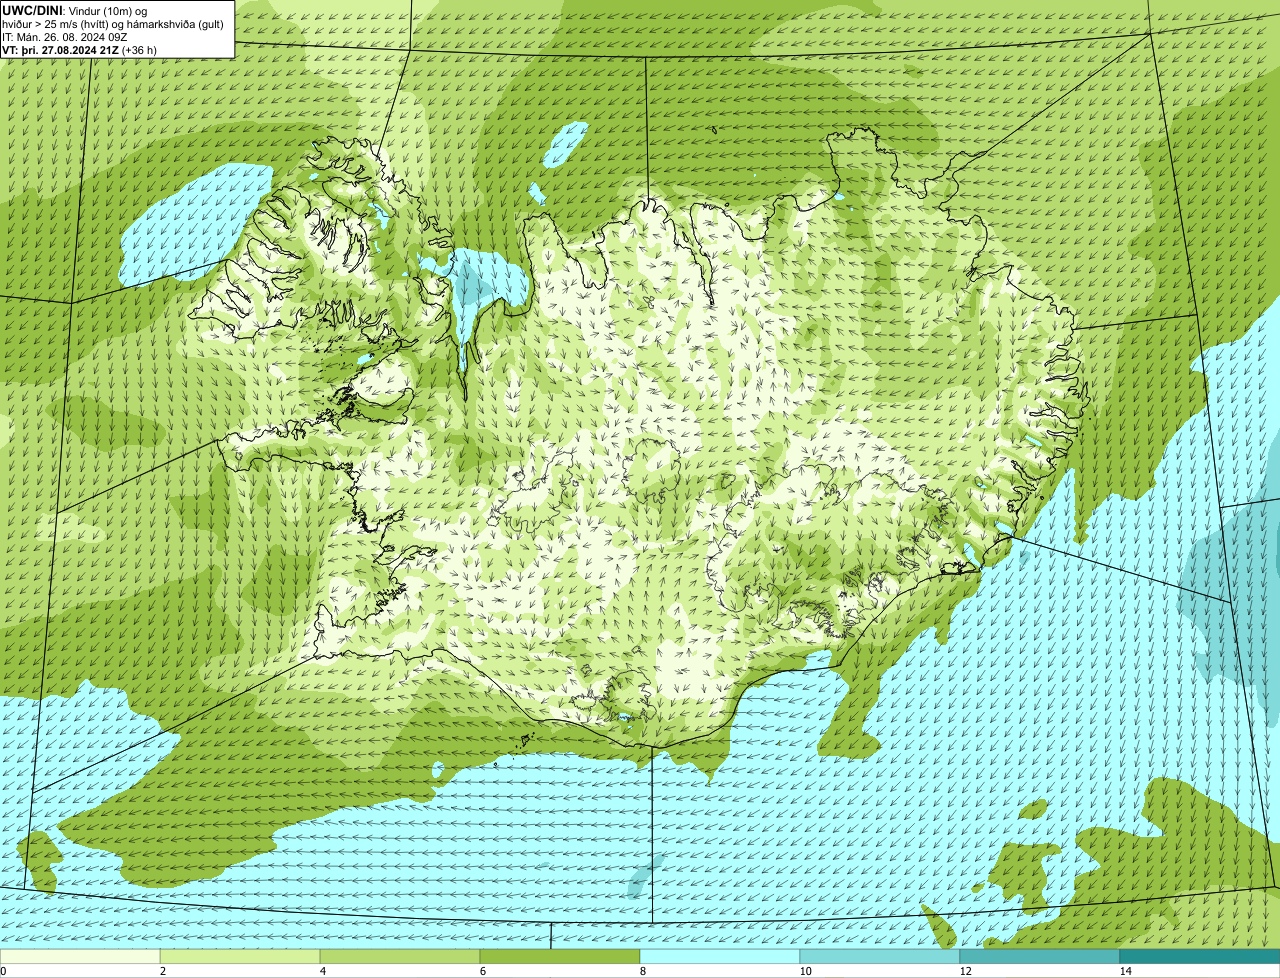Click the legend scale label "10"
The image size is (1280, 978).
pos(805,971)
